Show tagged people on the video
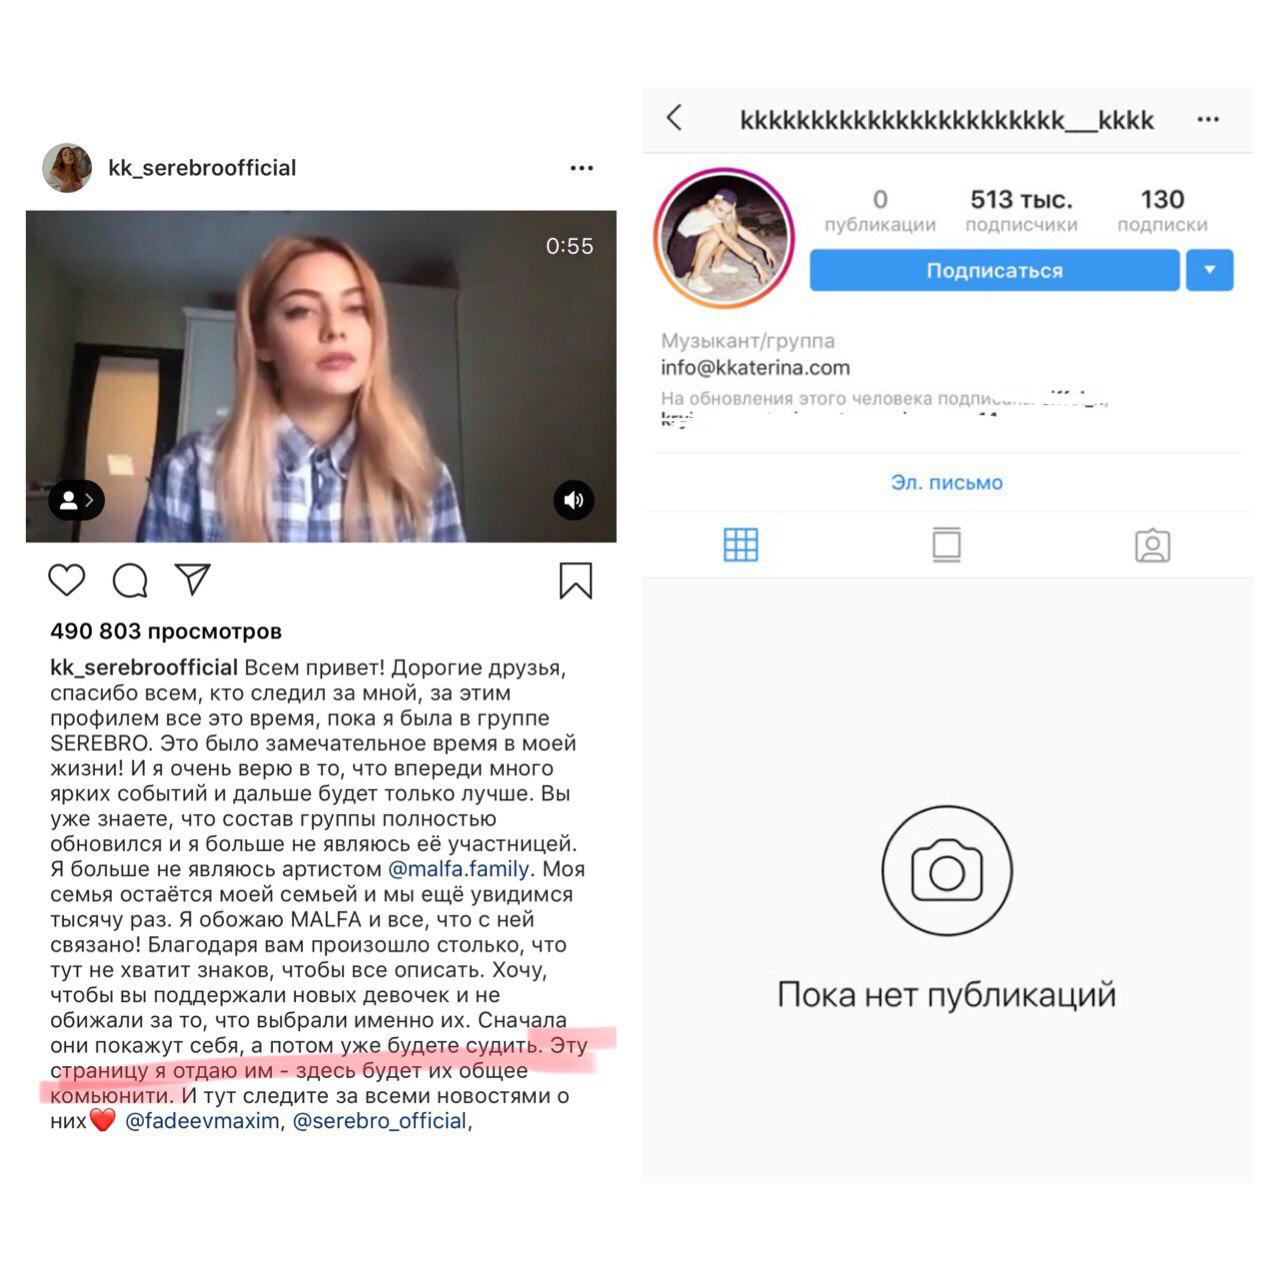Screen dimensions: 1269x1269 pyautogui.click(x=76, y=500)
